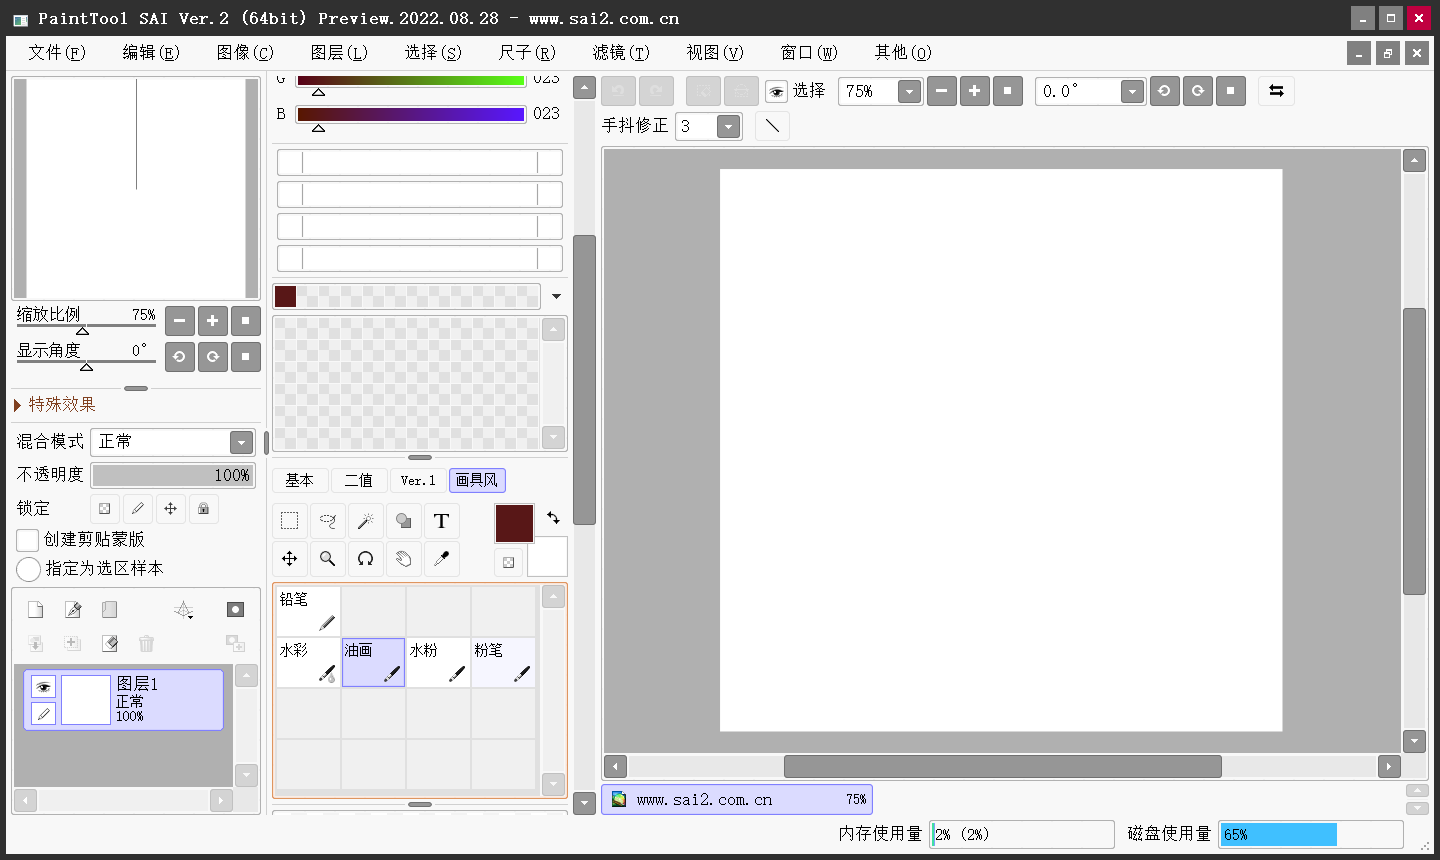Zoom out using left panel minus button
The image size is (1440, 860).
click(179, 321)
